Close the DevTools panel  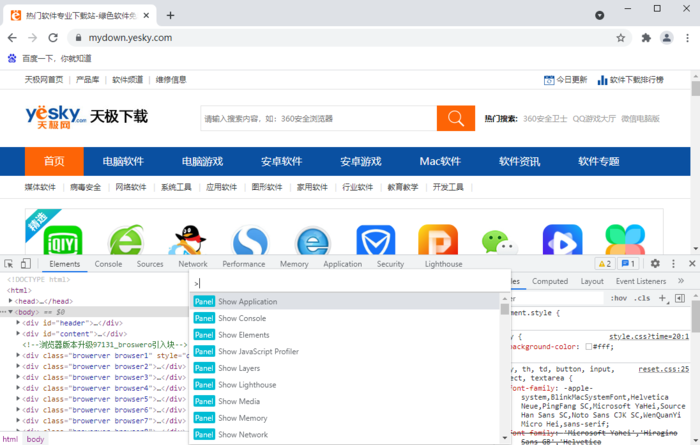[692, 264]
